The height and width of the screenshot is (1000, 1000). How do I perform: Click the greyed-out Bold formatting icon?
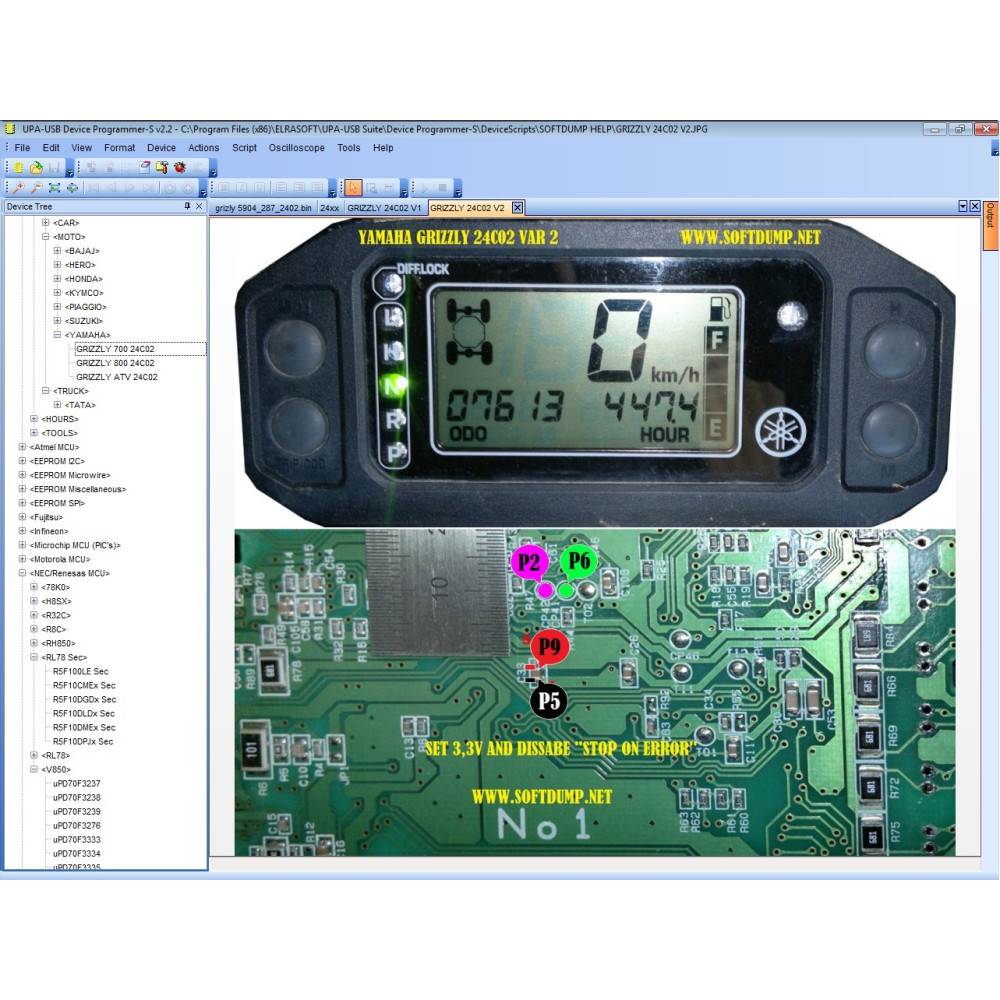tap(224, 188)
